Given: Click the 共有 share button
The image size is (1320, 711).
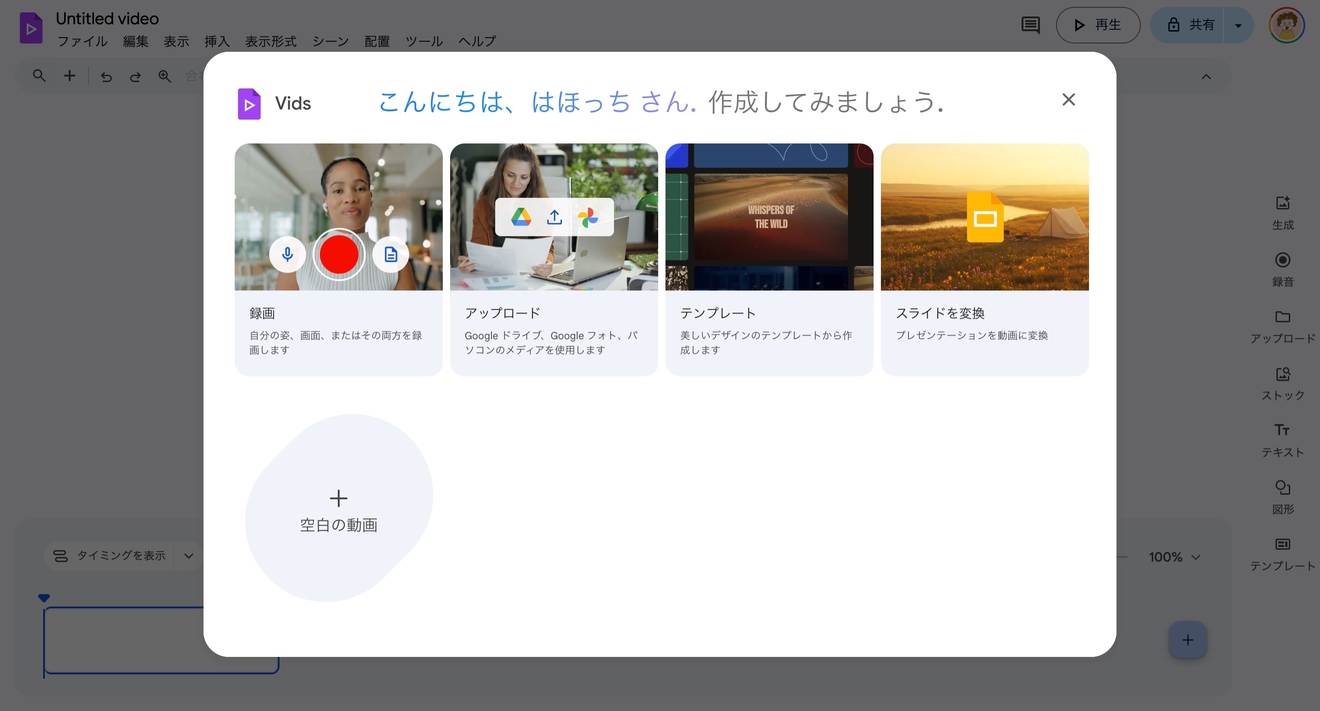Looking at the screenshot, I should tap(1189, 25).
